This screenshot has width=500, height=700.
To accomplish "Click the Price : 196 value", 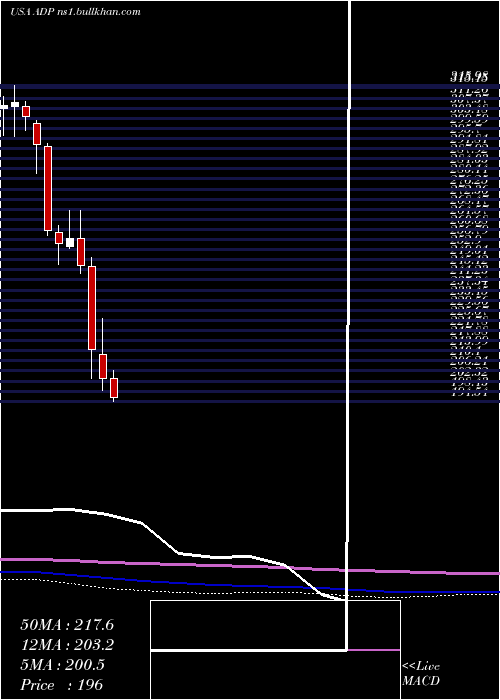I will click(62, 685).
